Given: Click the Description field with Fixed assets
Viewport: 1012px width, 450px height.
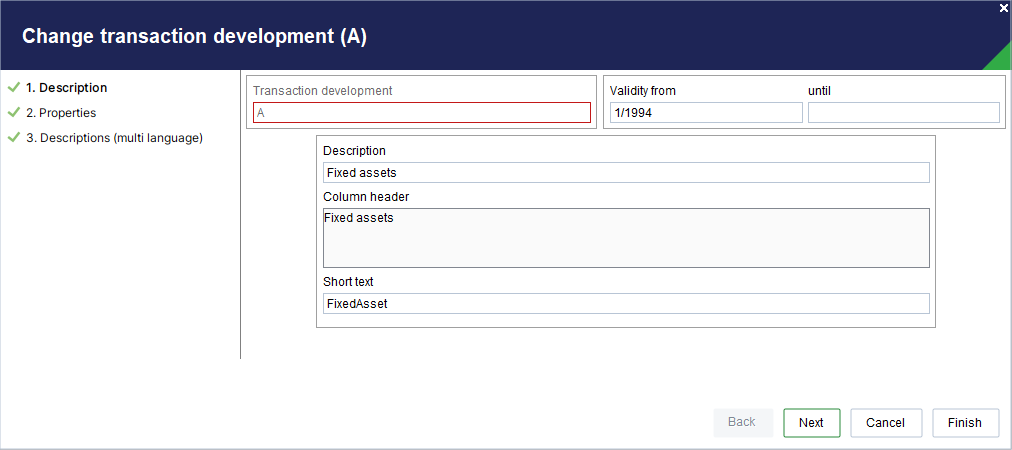Looking at the screenshot, I should coord(626,172).
